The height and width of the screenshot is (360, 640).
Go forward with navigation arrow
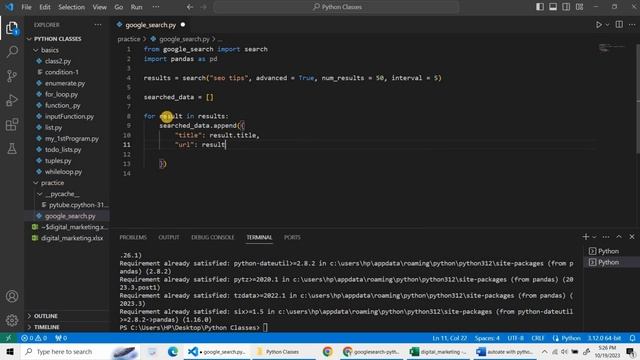click(203, 7)
